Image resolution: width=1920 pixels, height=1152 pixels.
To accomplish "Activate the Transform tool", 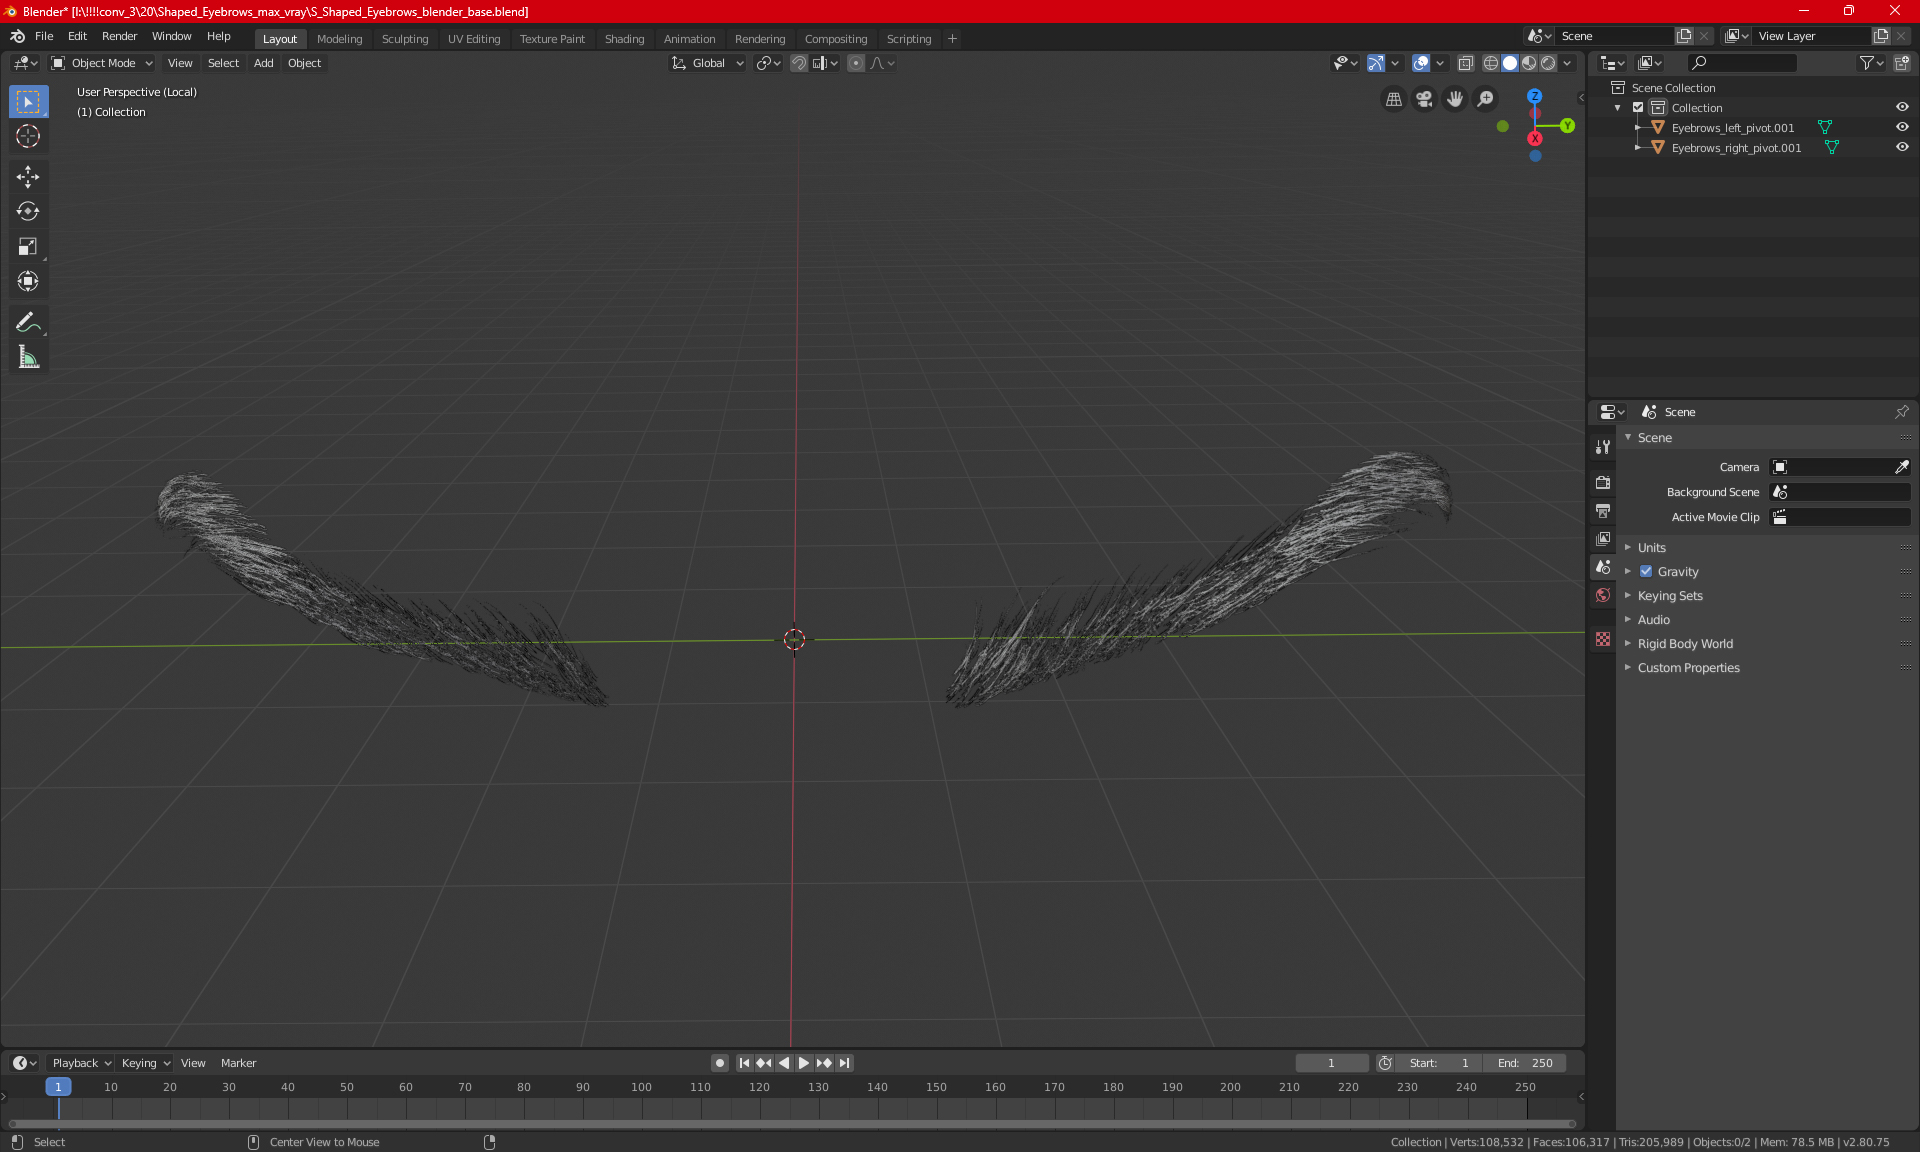I will [x=28, y=282].
